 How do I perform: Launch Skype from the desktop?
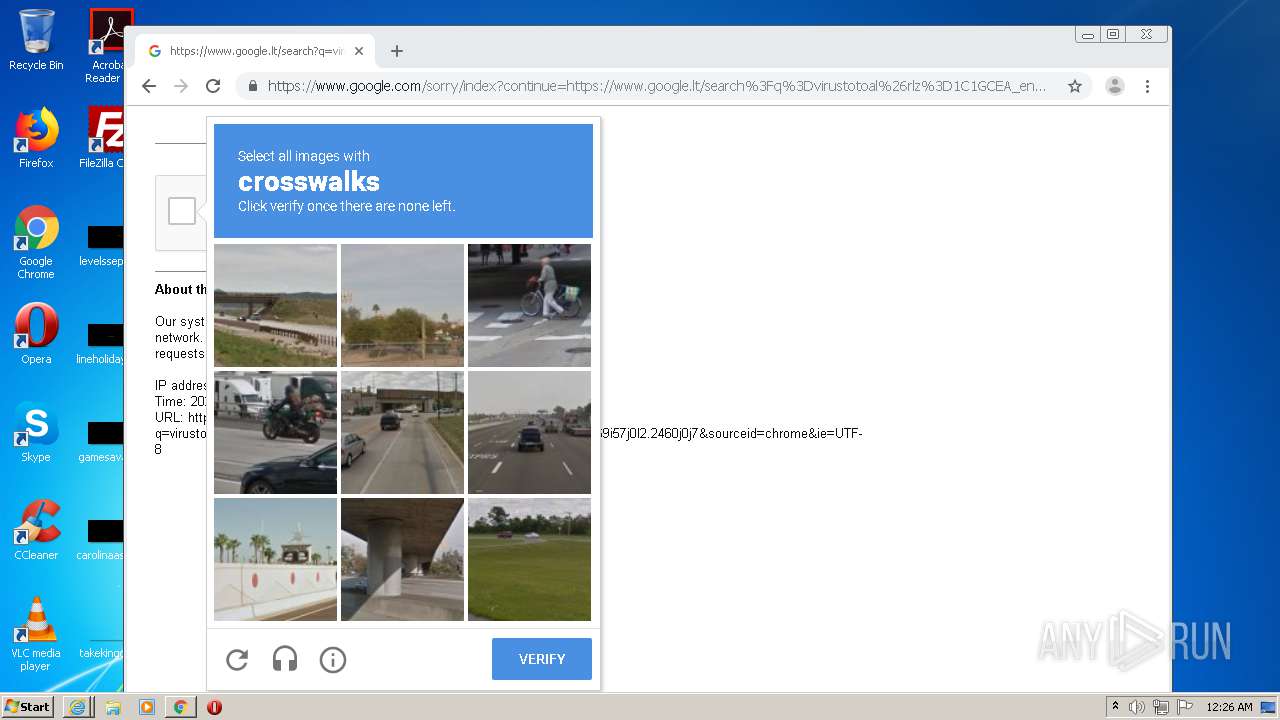click(36, 432)
